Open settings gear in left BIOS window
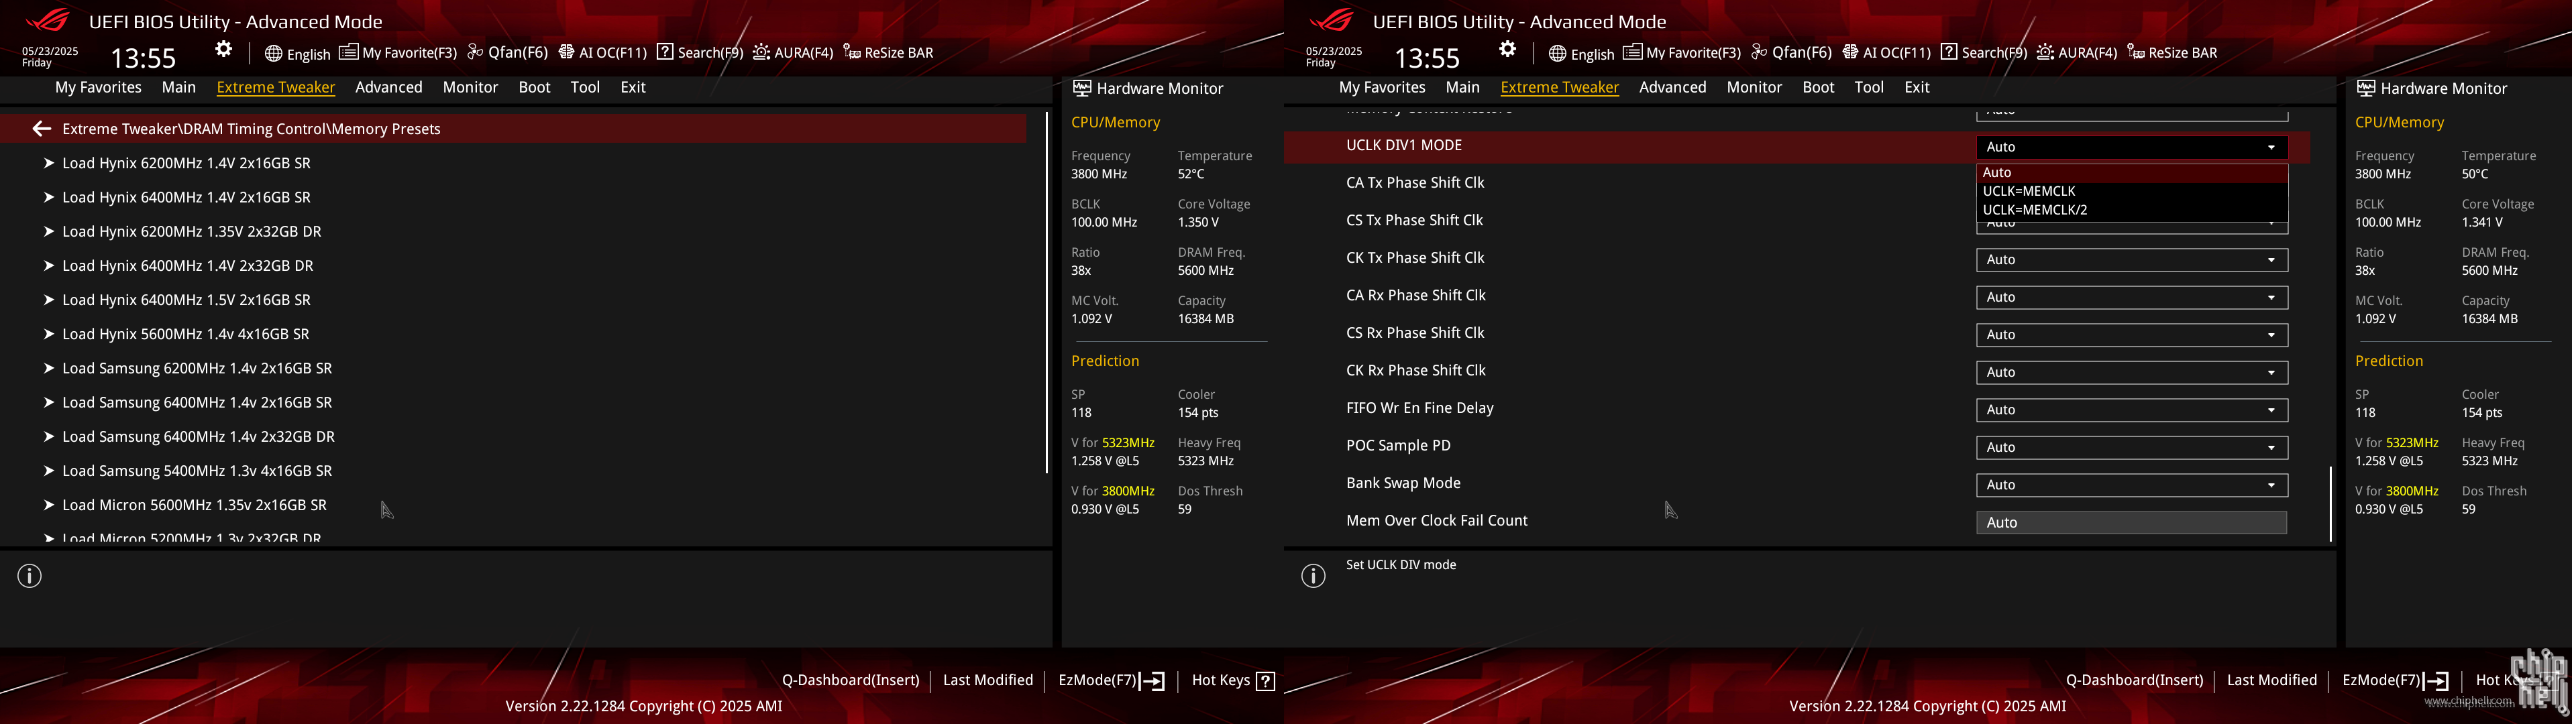 224,50
